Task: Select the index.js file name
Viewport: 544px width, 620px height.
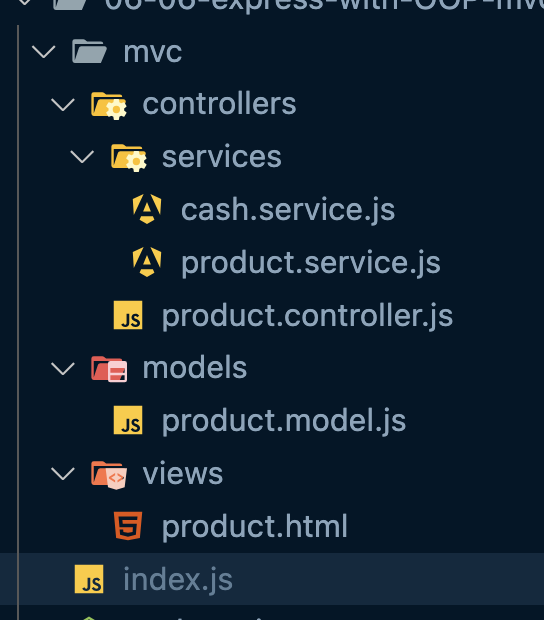Action: point(178,580)
